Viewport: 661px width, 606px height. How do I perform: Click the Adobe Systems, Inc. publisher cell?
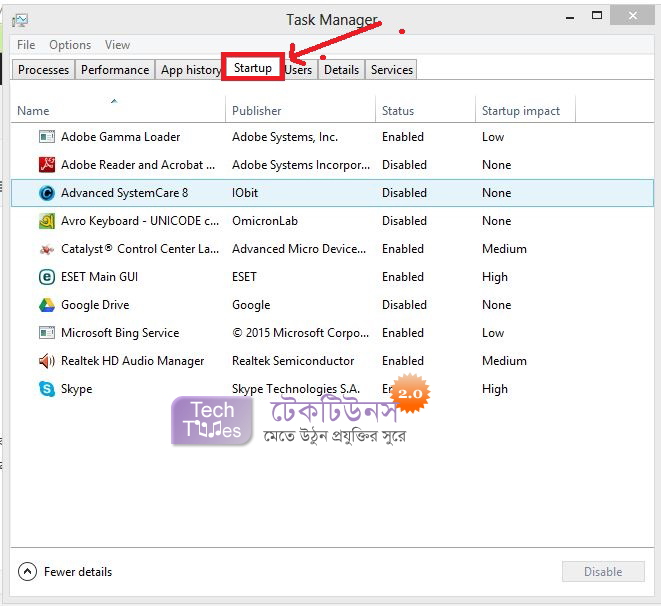(285, 137)
